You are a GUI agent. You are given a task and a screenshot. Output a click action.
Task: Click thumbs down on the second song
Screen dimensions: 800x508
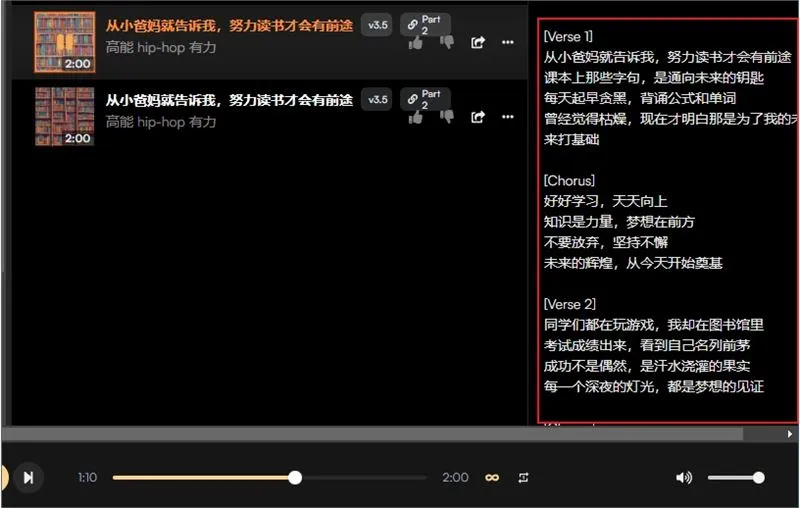446,117
